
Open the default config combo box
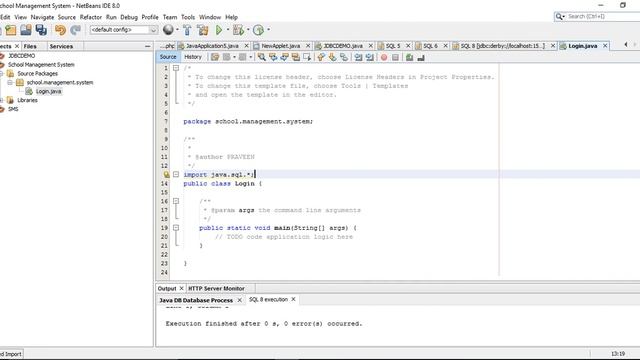124,30
